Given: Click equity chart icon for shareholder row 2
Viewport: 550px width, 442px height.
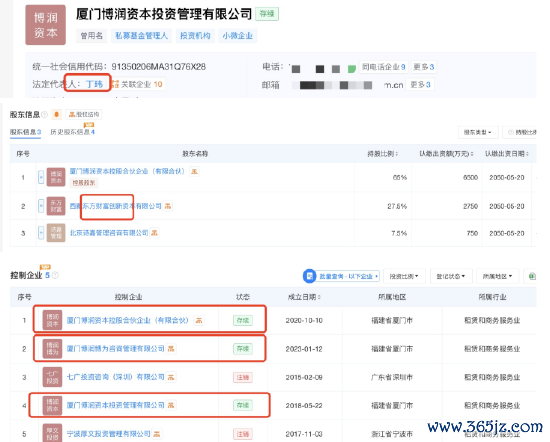Looking at the screenshot, I should click(x=168, y=206).
